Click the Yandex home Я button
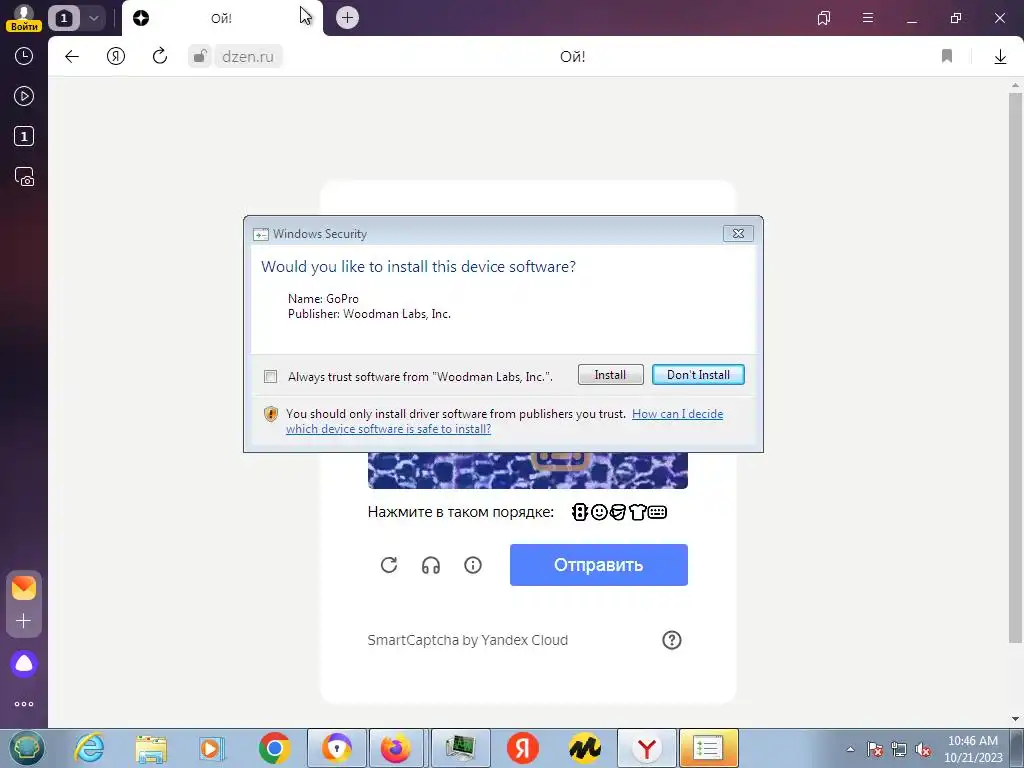The height and width of the screenshot is (768, 1024). click(116, 57)
